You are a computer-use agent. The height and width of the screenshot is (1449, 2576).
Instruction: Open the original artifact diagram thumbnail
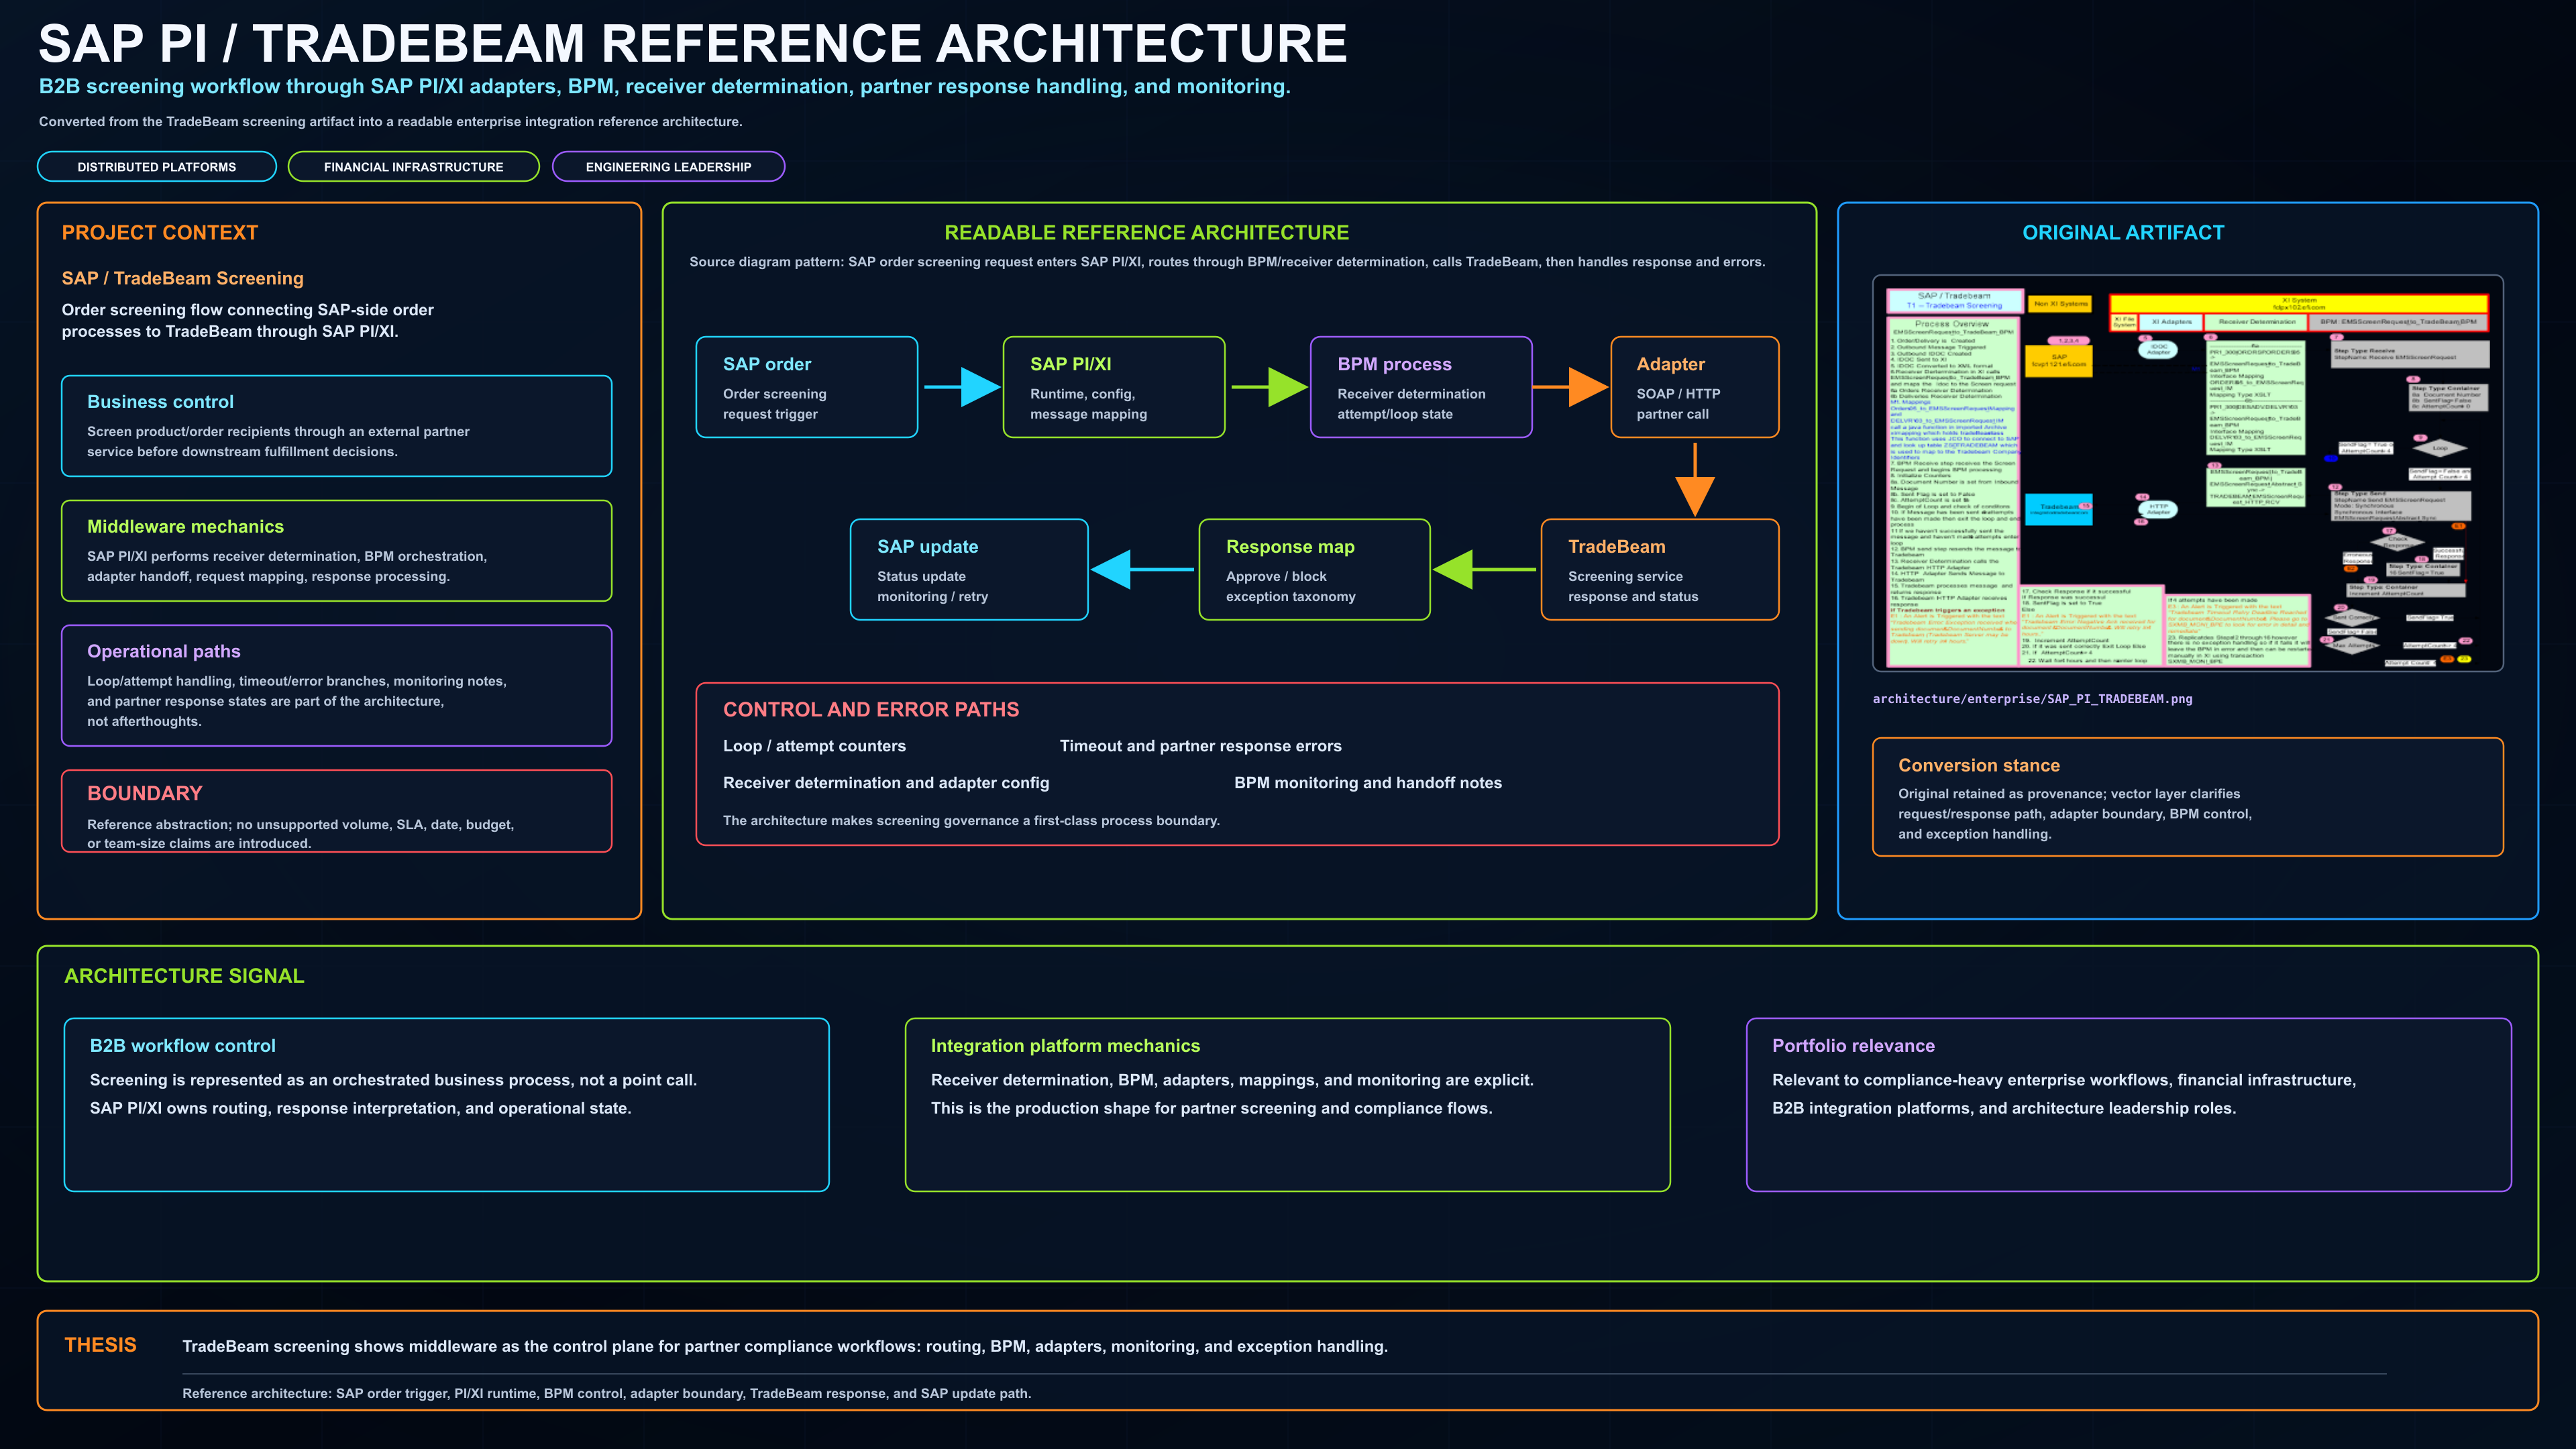tap(2187, 473)
